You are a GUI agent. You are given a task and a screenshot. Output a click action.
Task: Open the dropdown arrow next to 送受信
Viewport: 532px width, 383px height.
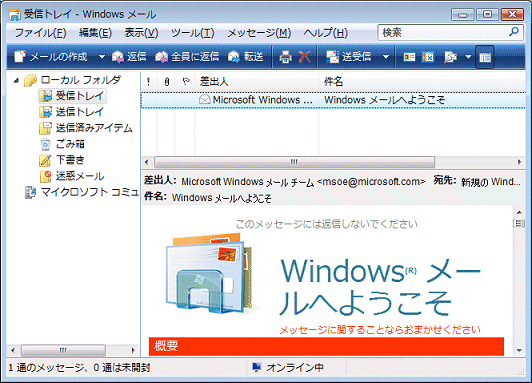tap(386, 57)
